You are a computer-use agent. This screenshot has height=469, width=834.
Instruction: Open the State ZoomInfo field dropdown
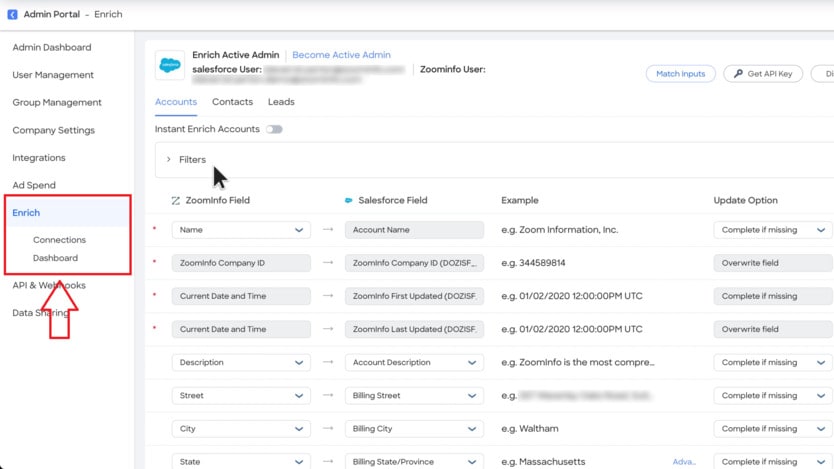[241, 462]
